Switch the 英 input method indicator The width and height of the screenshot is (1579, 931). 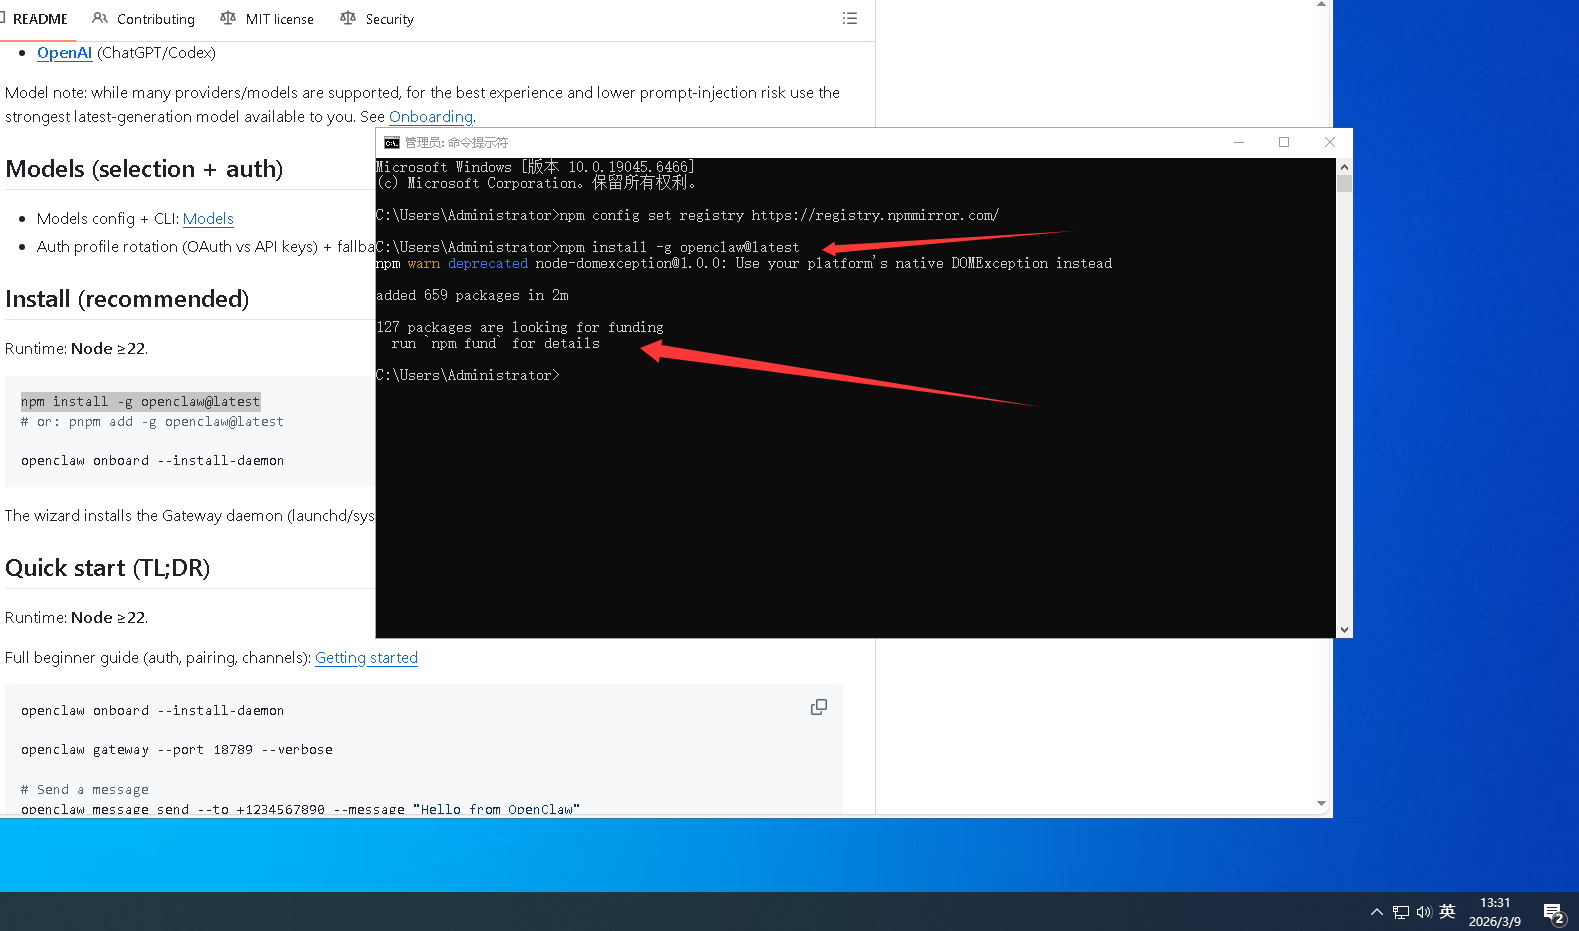pyautogui.click(x=1447, y=912)
